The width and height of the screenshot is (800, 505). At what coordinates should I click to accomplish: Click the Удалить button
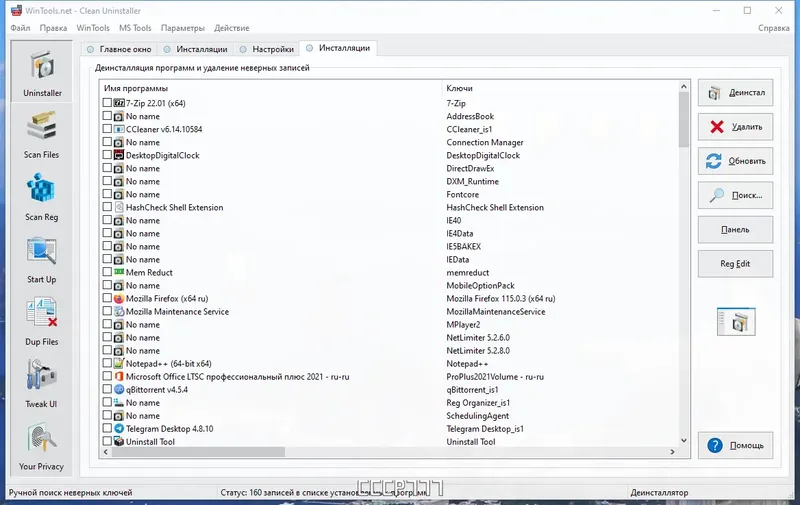(x=735, y=127)
